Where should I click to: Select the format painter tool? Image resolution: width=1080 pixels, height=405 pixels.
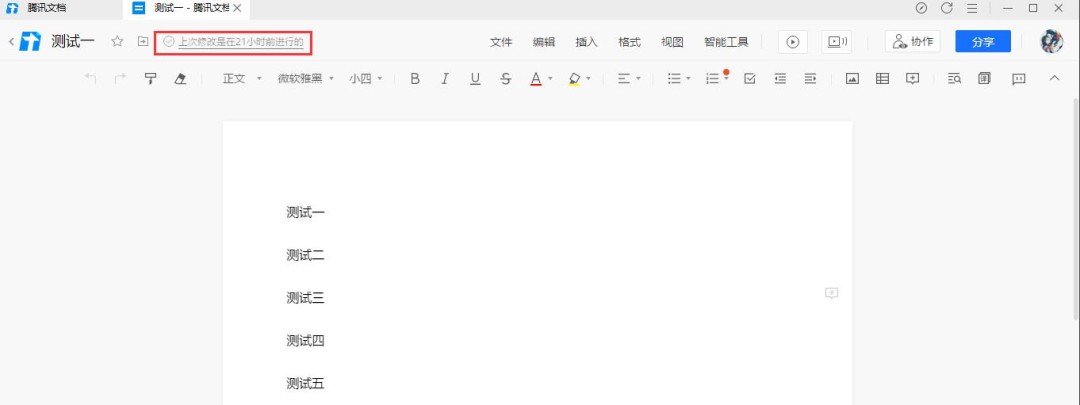[x=150, y=79]
